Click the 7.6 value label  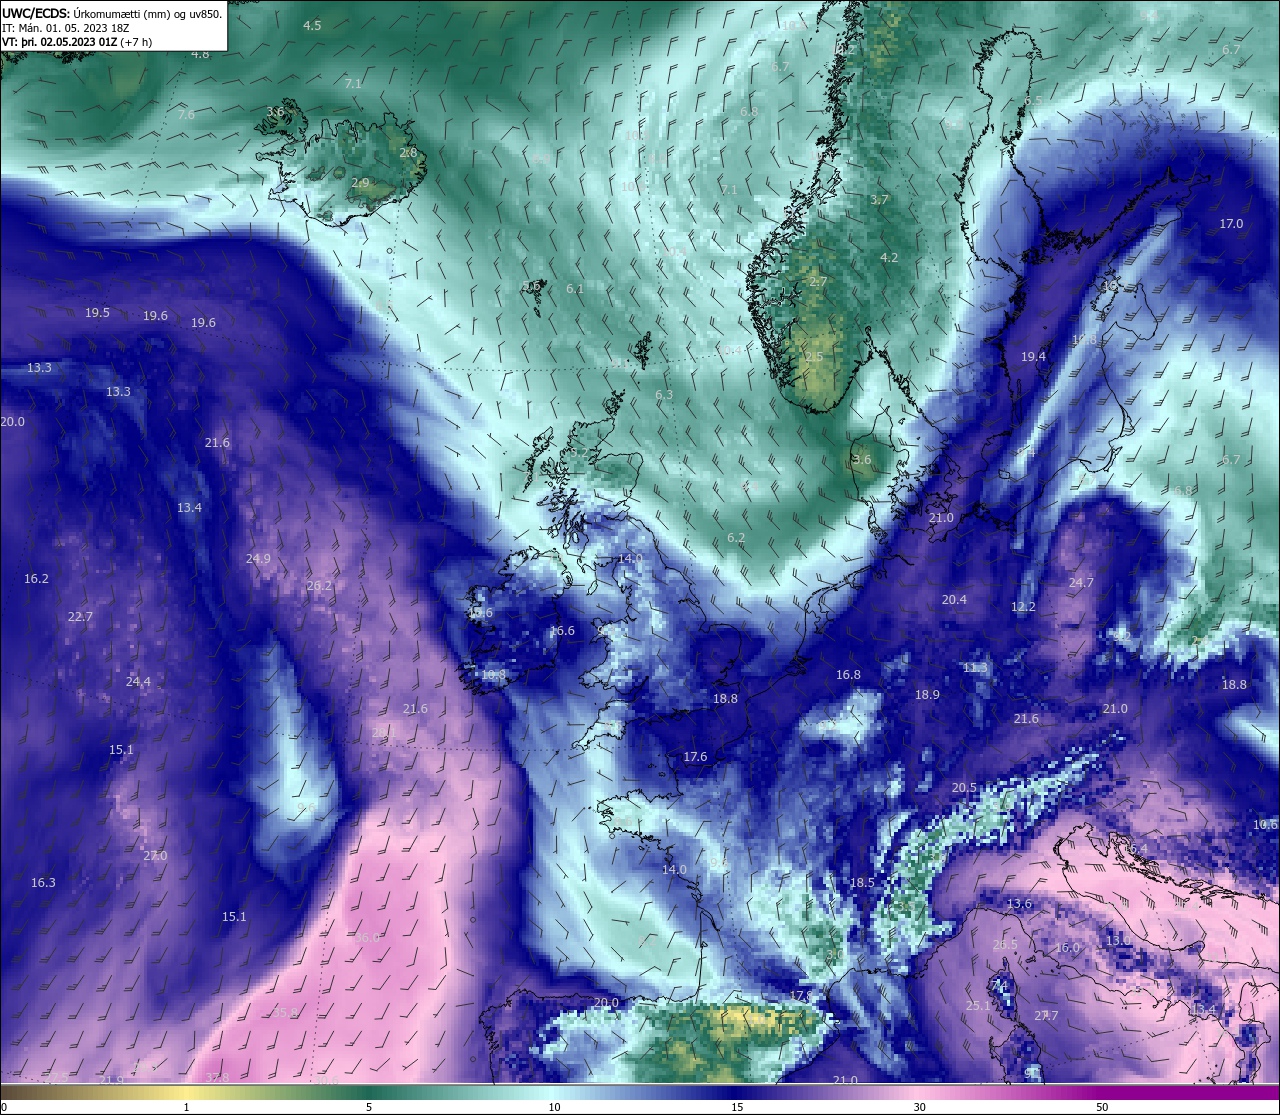[x=186, y=114]
